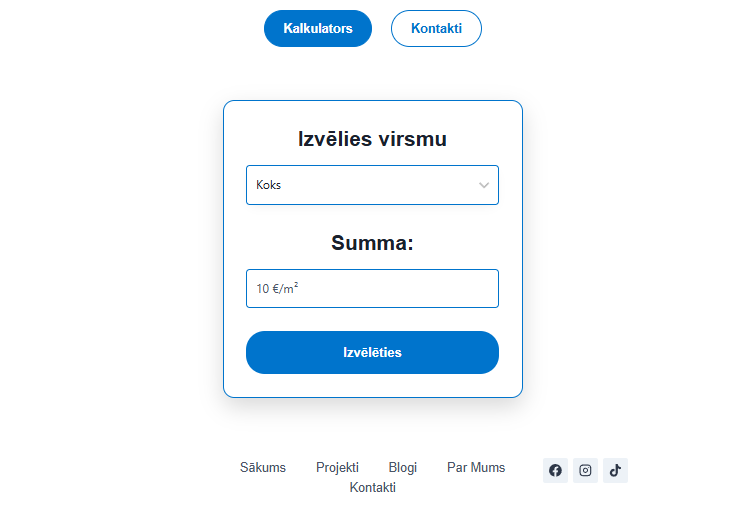This screenshot has width=749, height=526.
Task: Open the Kontakti link in footer
Action: (373, 487)
